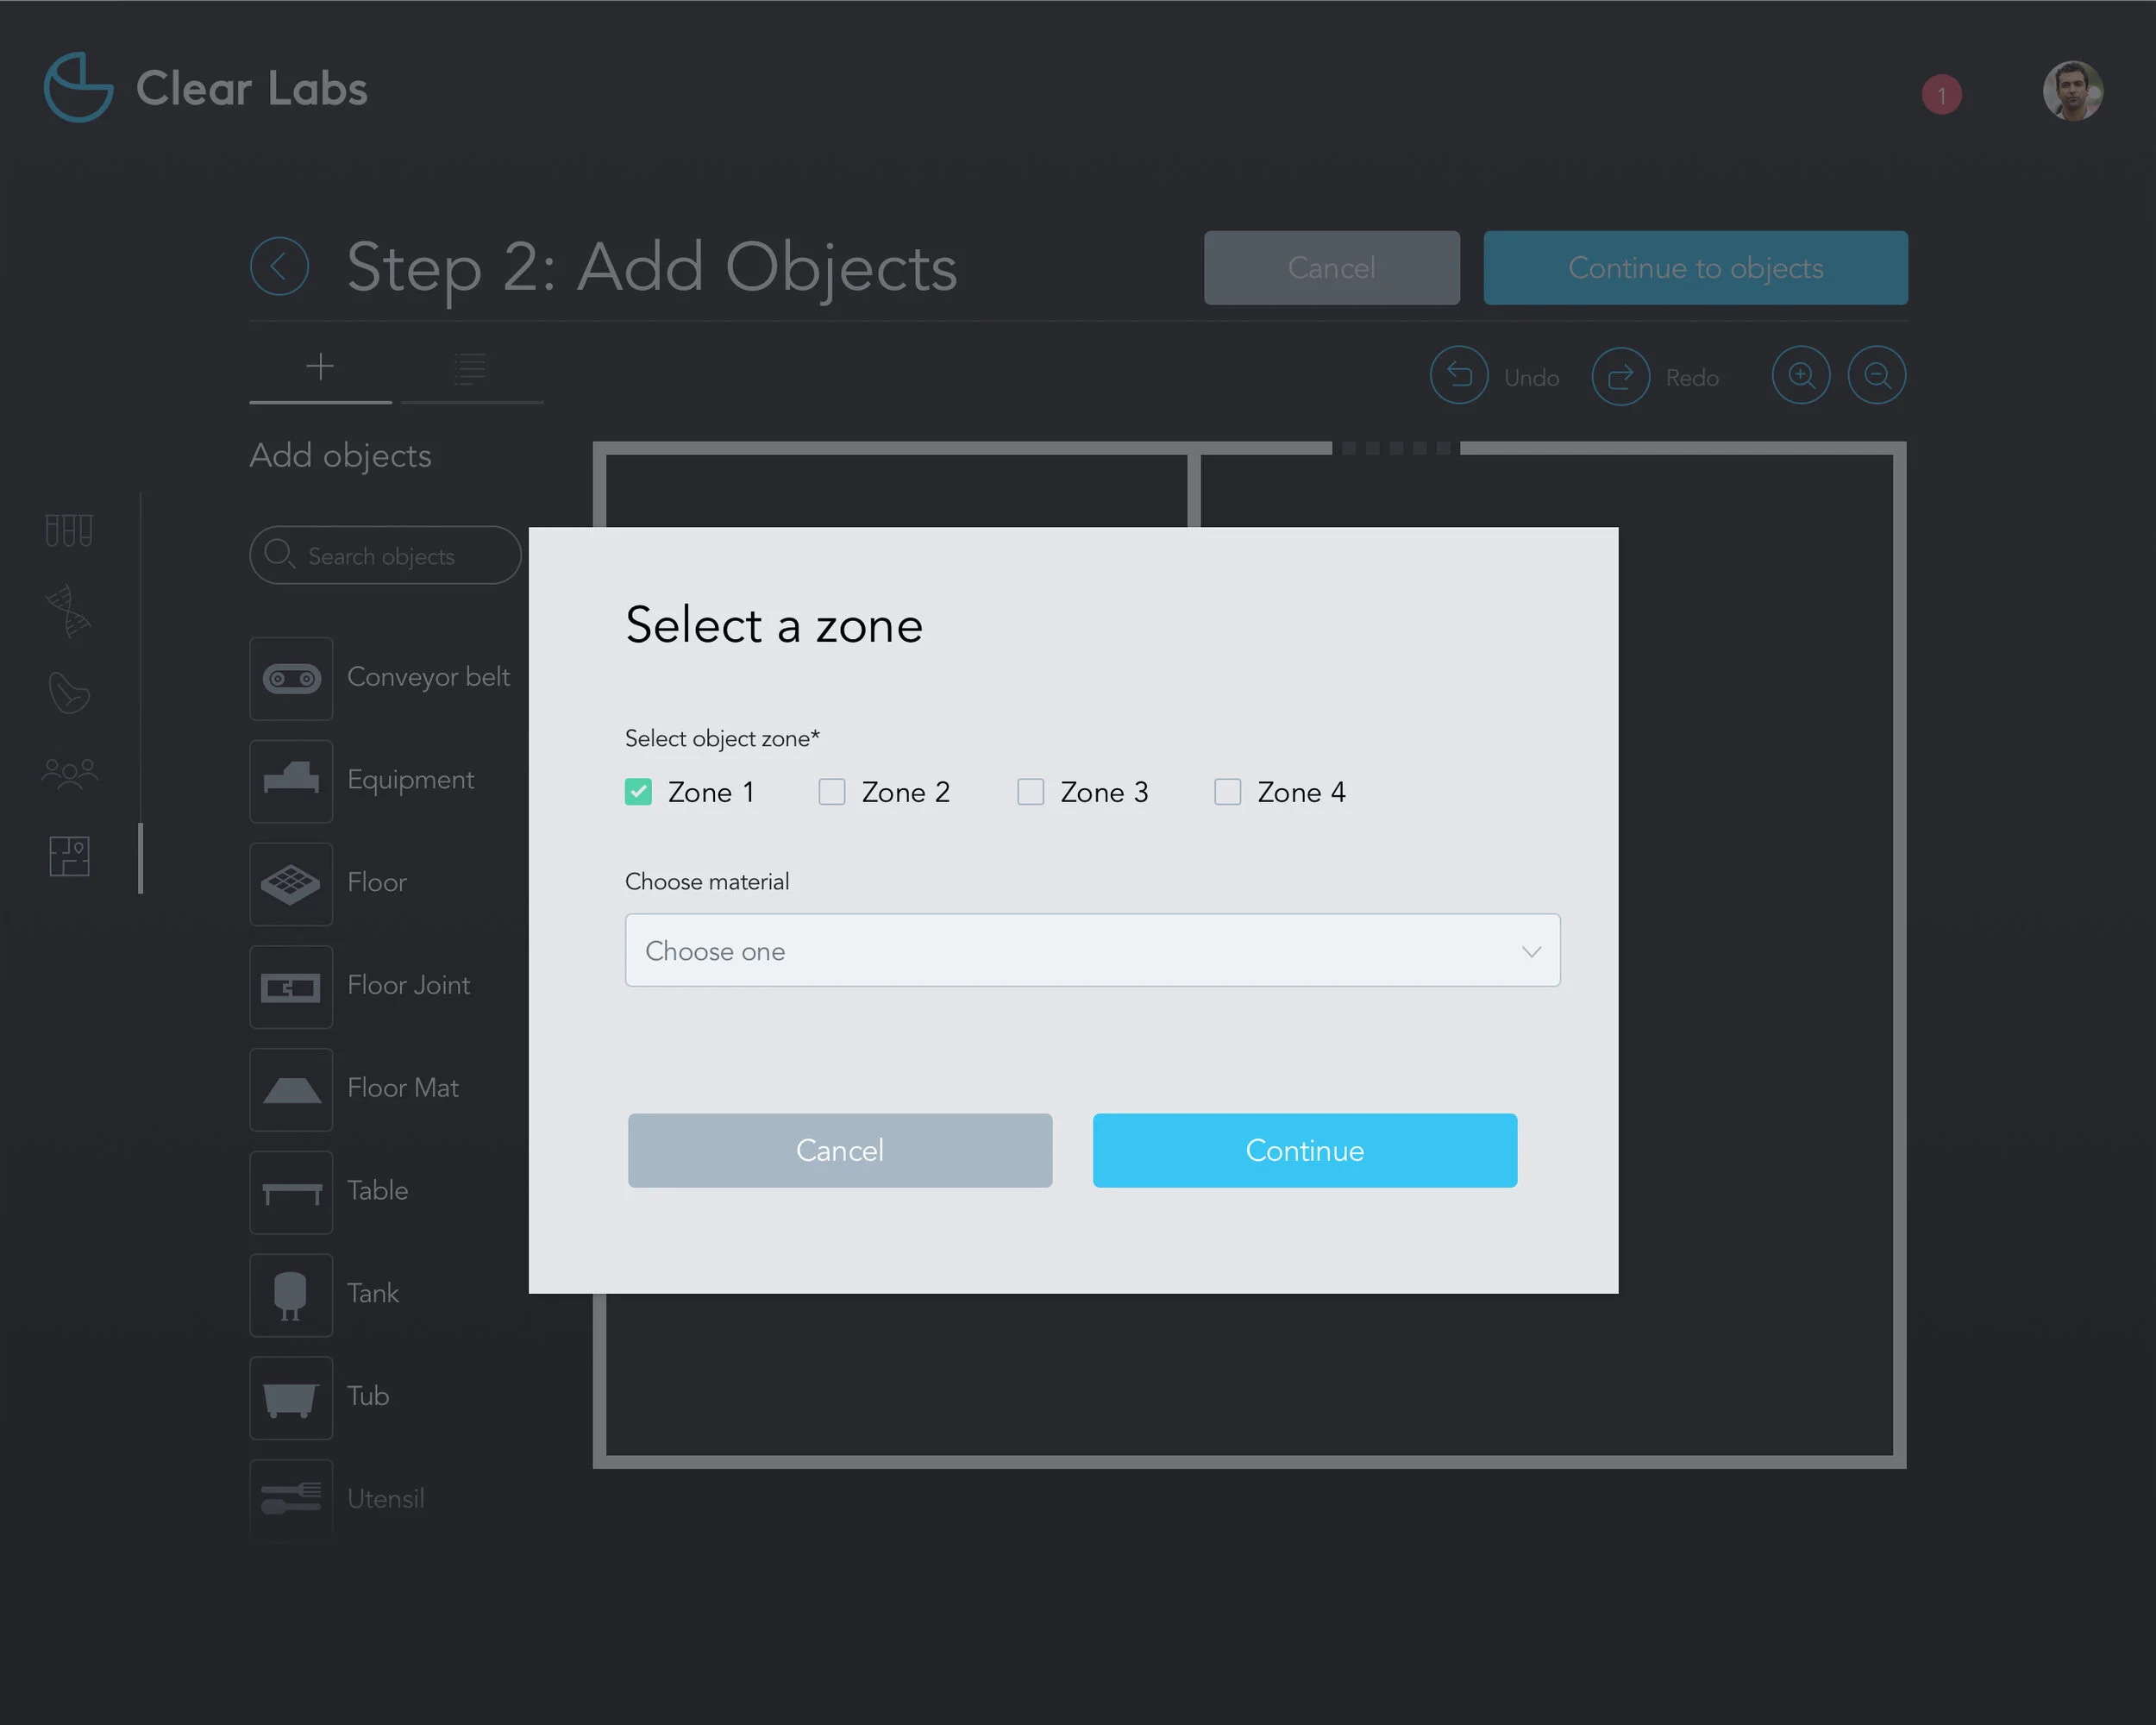This screenshot has height=1725, width=2156.
Task: Uncheck the Zone 1 checkbox
Action: point(638,792)
